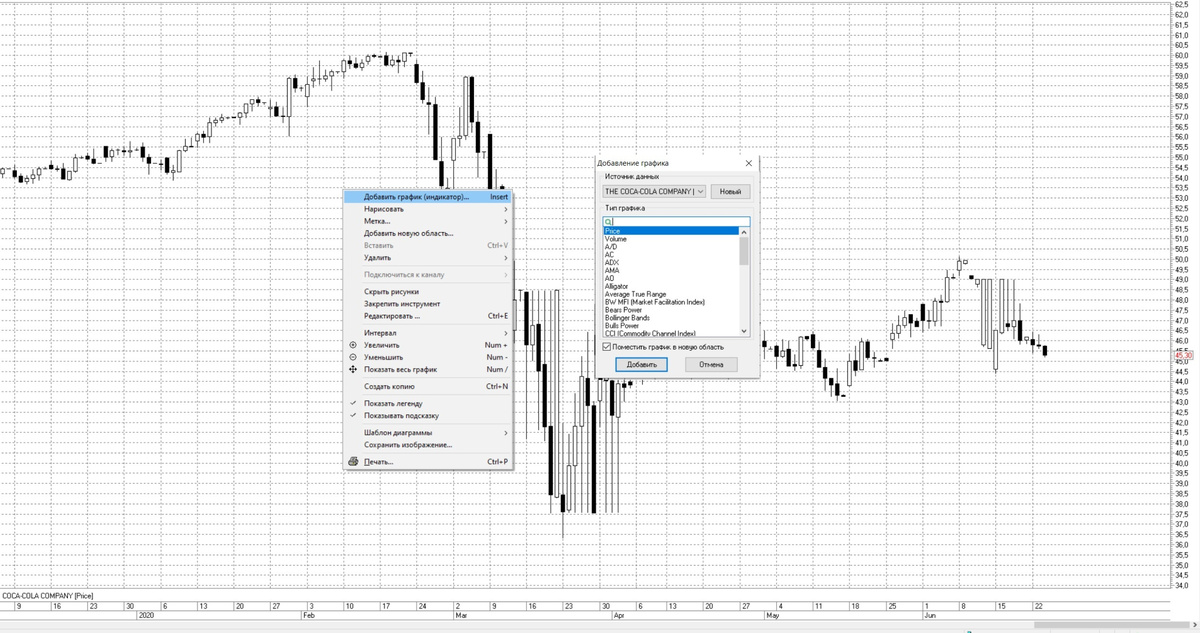Select AMA indicator in the list

[671, 270]
